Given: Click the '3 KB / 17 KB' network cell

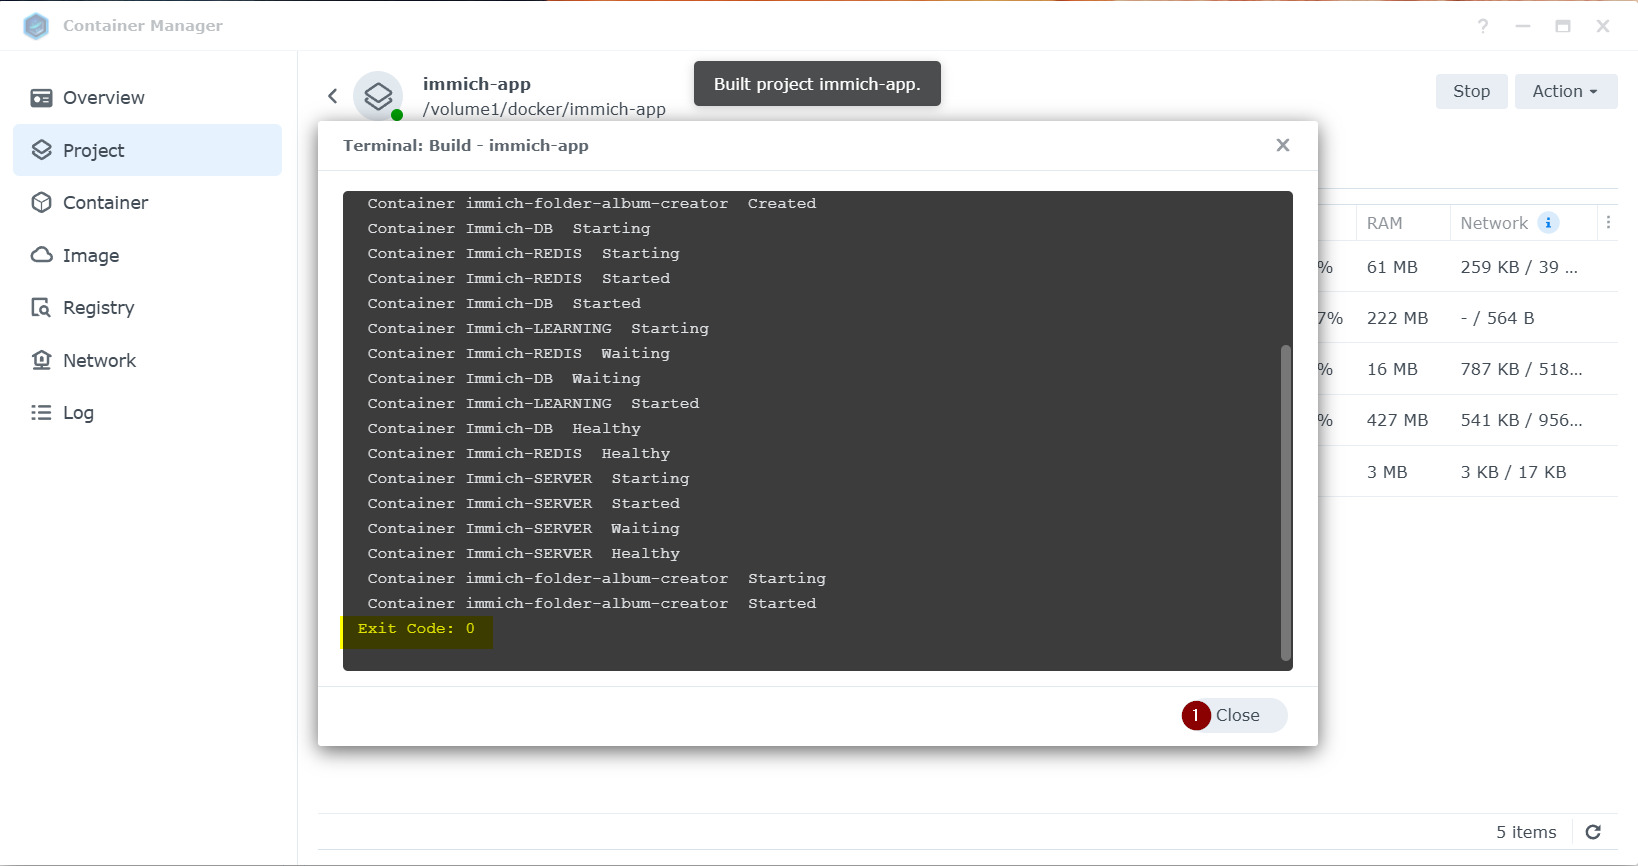Looking at the screenshot, I should click(1513, 472).
